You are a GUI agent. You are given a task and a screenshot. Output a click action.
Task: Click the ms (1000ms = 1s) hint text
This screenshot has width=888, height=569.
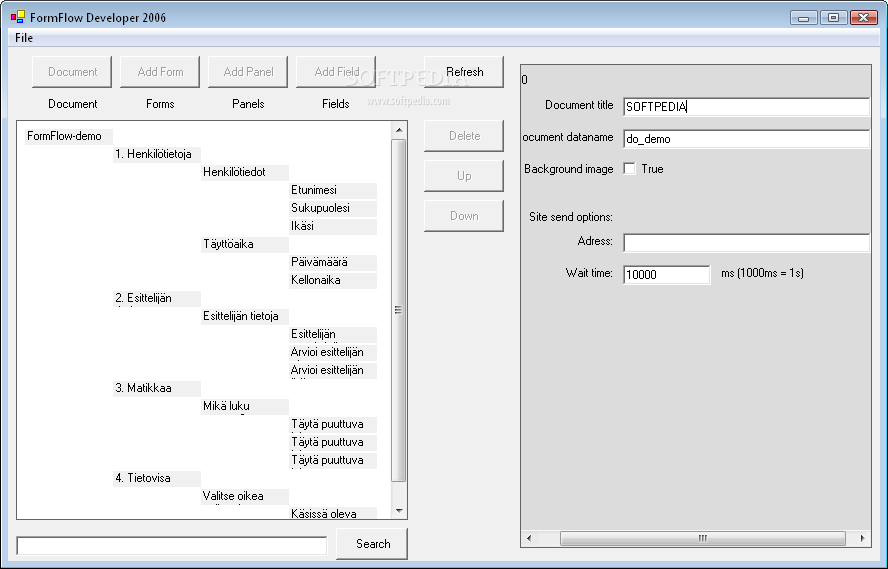tap(762, 273)
